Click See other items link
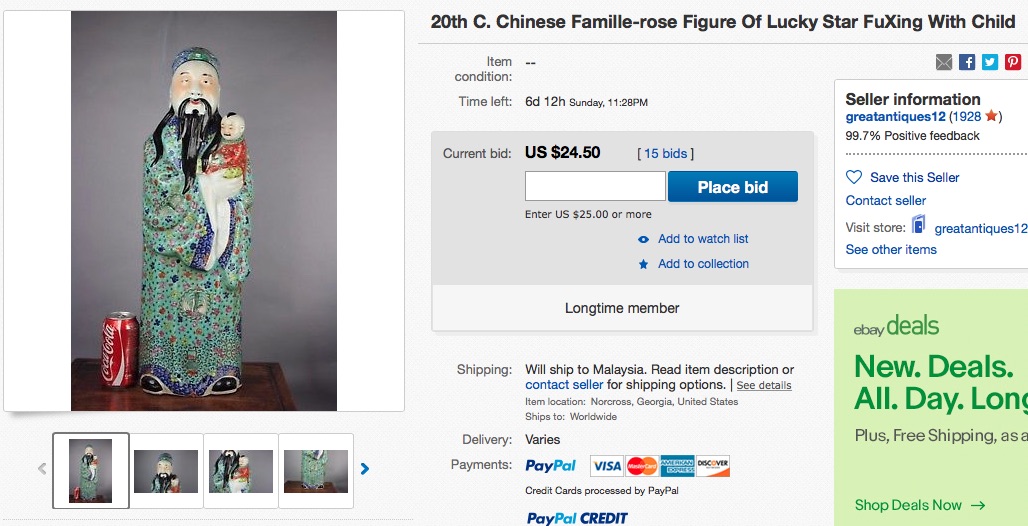The width and height of the screenshot is (1028, 526). [891, 250]
